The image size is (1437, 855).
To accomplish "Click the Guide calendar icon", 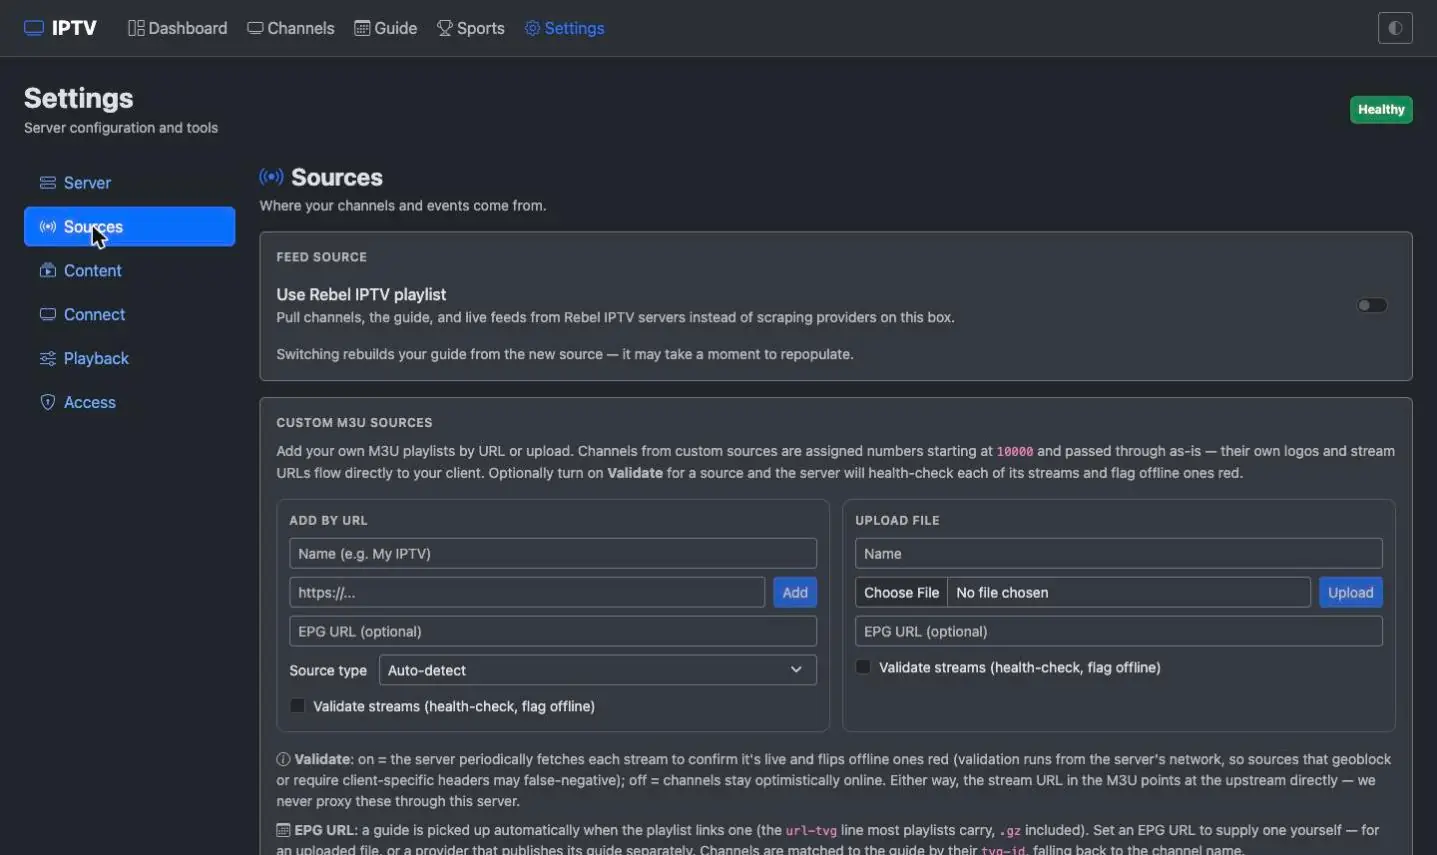I will 362,28.
